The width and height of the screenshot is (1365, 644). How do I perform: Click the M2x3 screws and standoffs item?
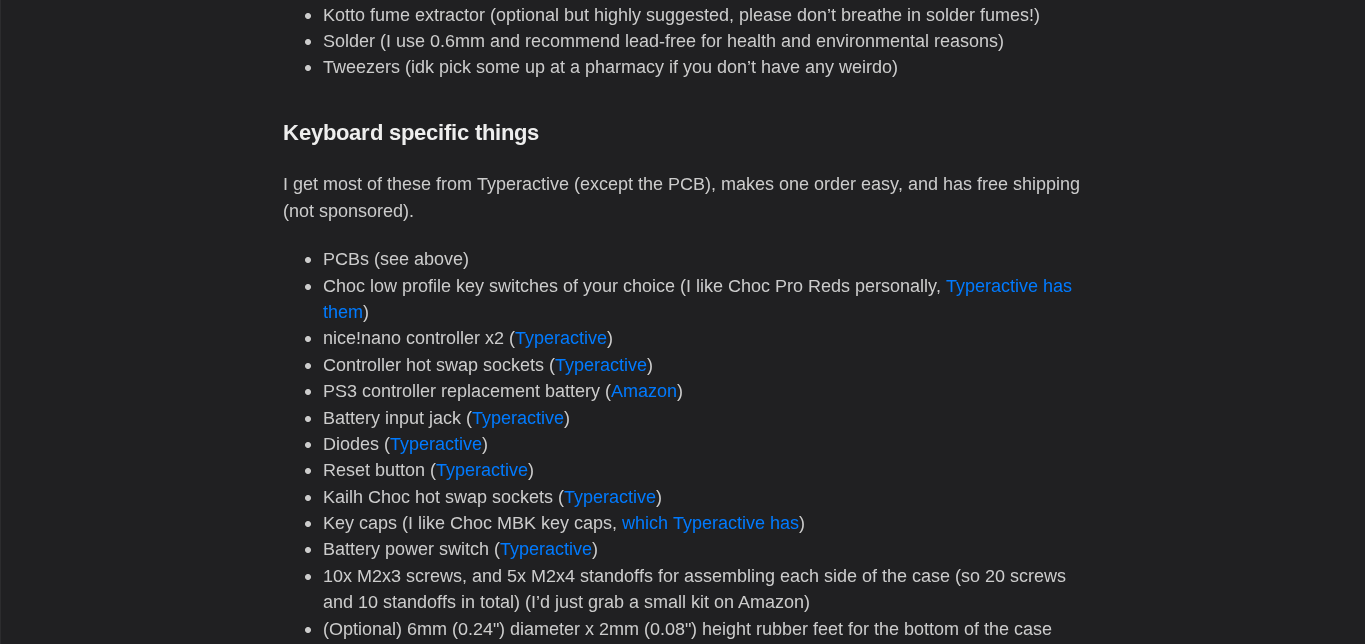coord(693,576)
